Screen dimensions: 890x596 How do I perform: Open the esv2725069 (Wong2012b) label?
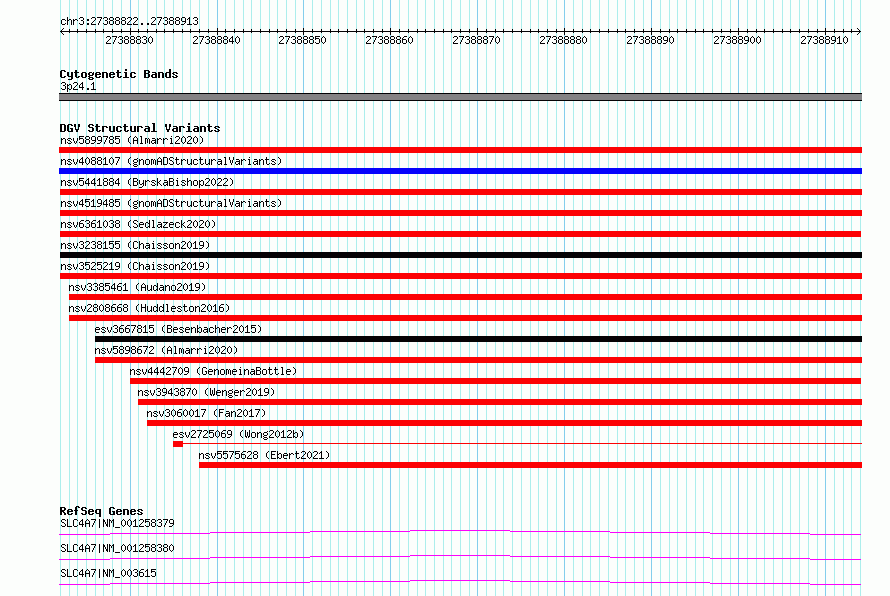click(238, 434)
